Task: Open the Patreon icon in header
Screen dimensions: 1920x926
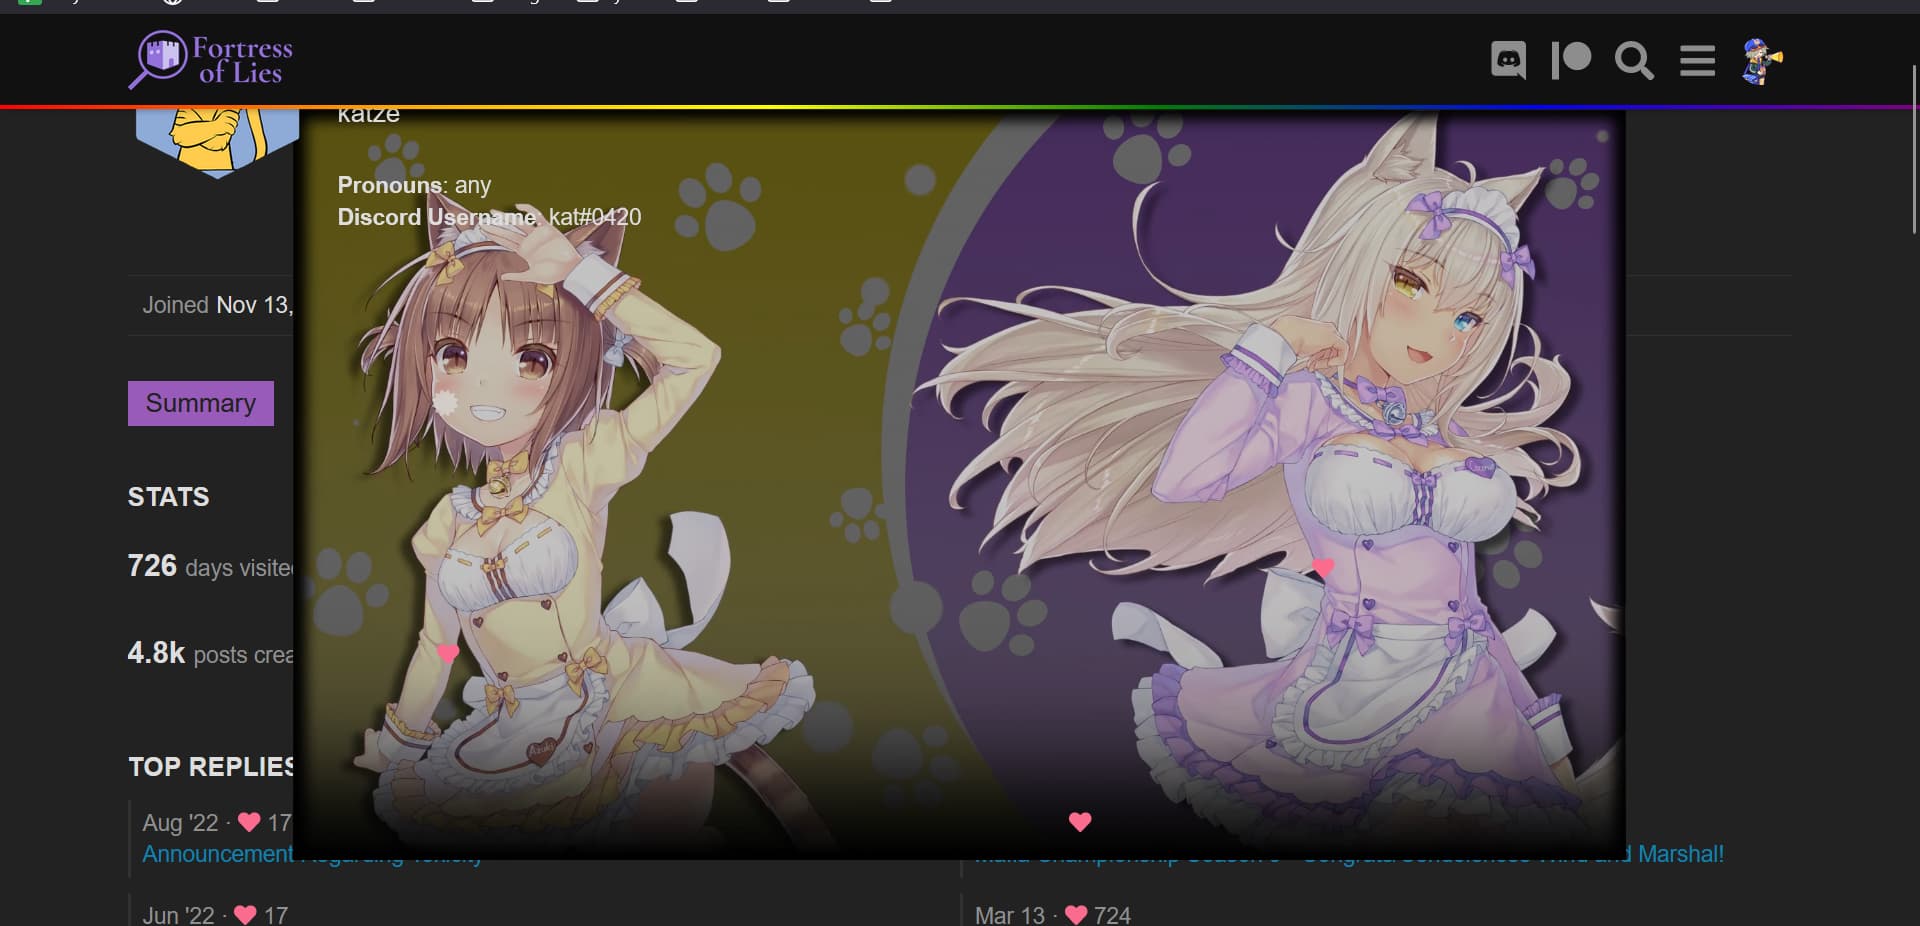Action: tap(1571, 60)
